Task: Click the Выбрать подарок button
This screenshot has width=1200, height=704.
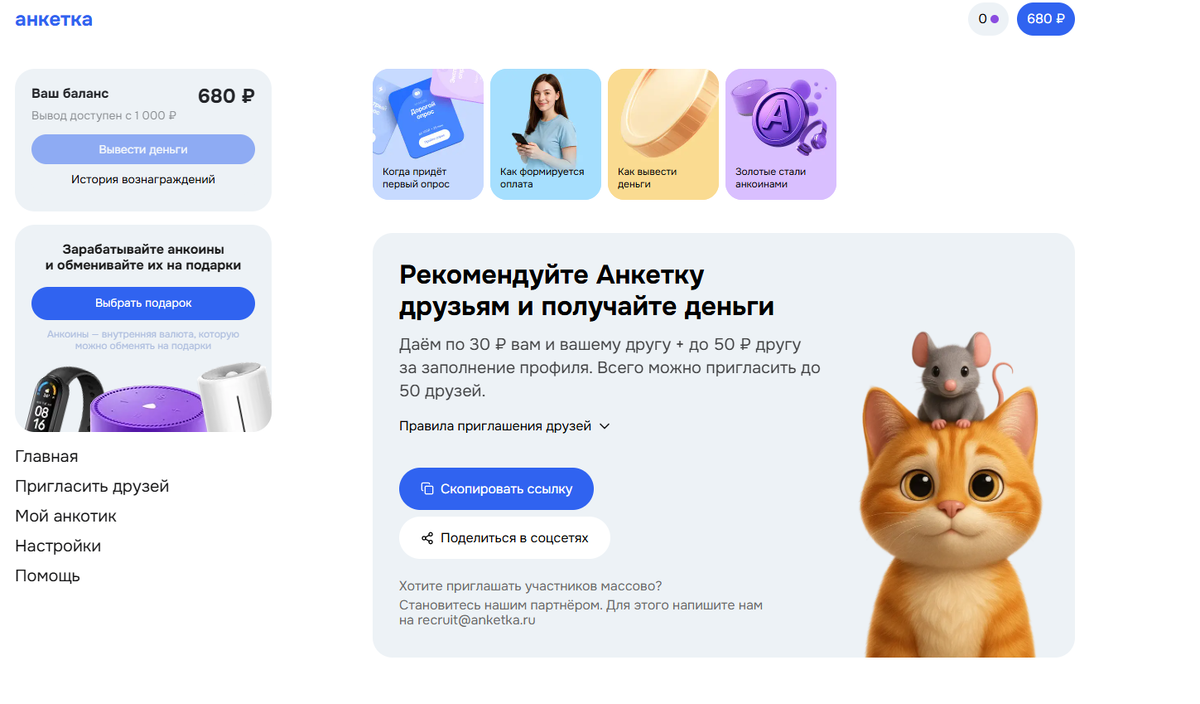Action: (x=143, y=303)
